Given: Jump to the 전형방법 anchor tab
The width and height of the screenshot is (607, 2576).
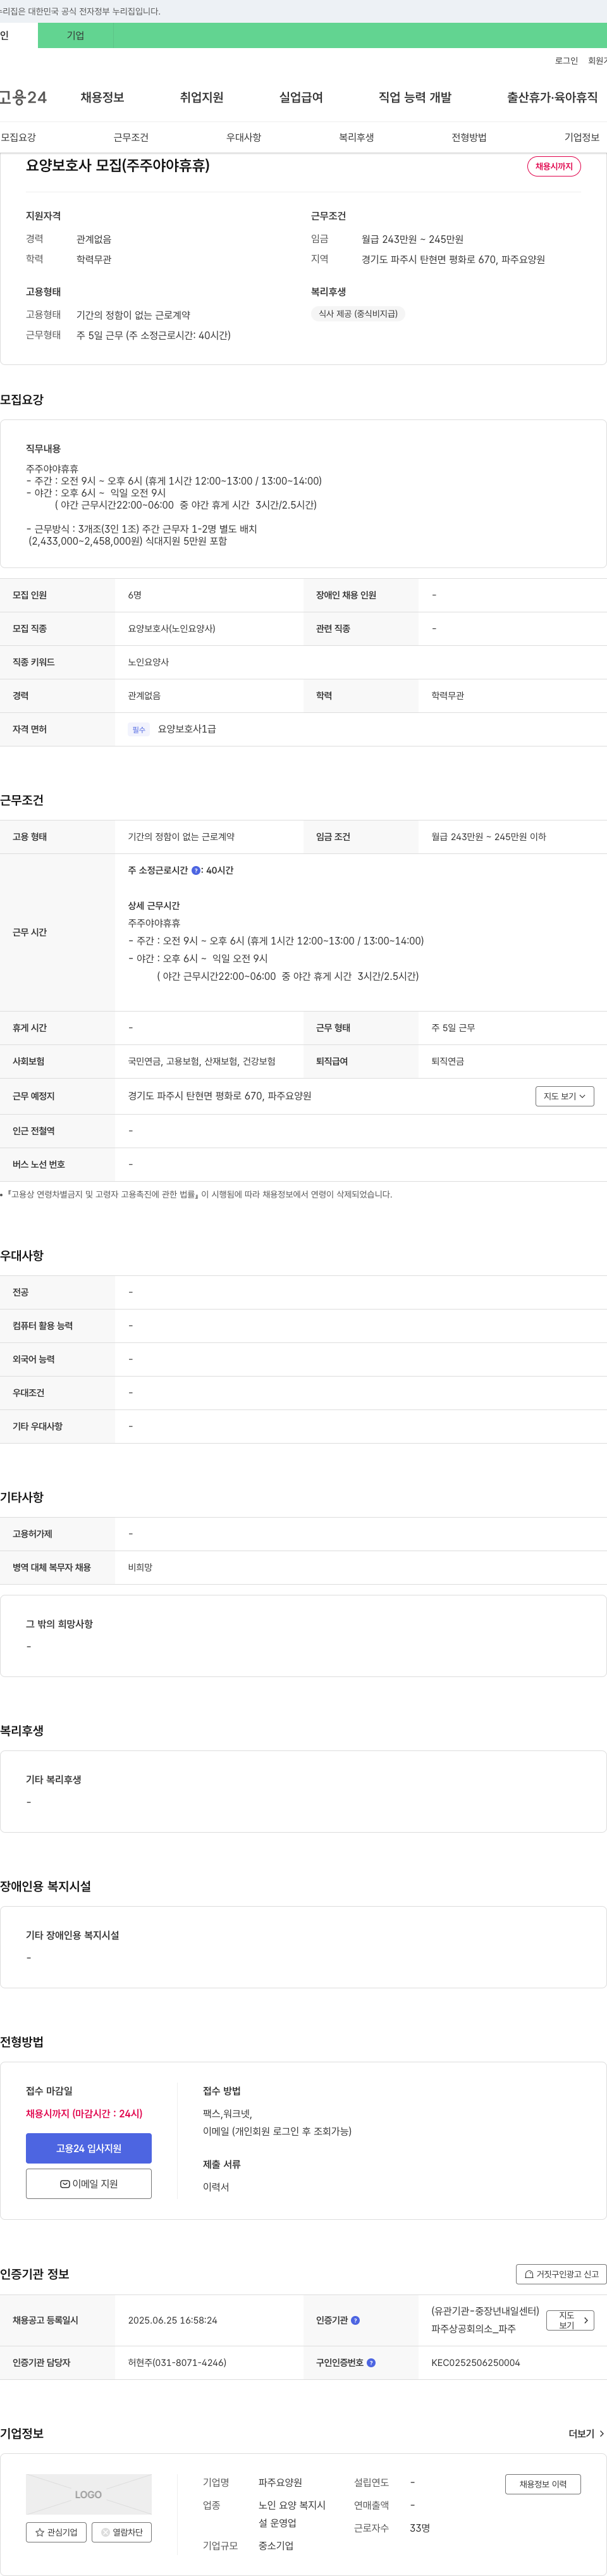Looking at the screenshot, I should 469,137.
